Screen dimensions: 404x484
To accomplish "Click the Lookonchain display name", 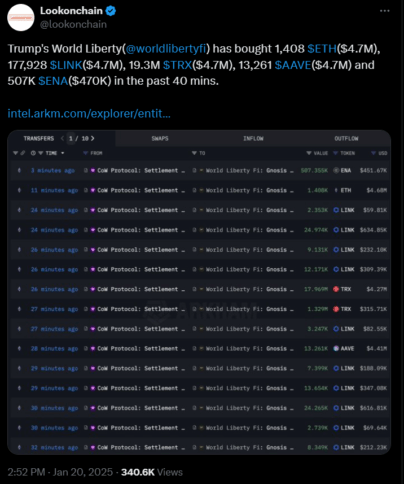I will click(x=71, y=11).
